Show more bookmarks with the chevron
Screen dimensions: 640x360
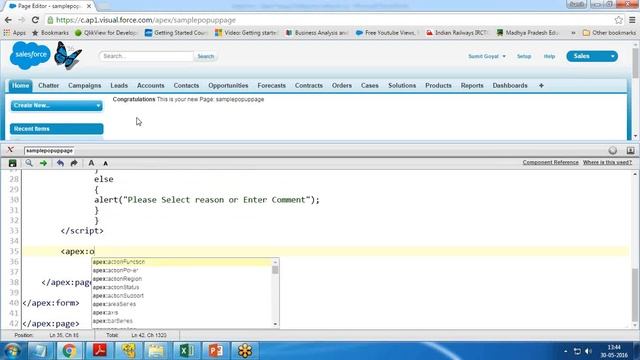[x=573, y=33]
